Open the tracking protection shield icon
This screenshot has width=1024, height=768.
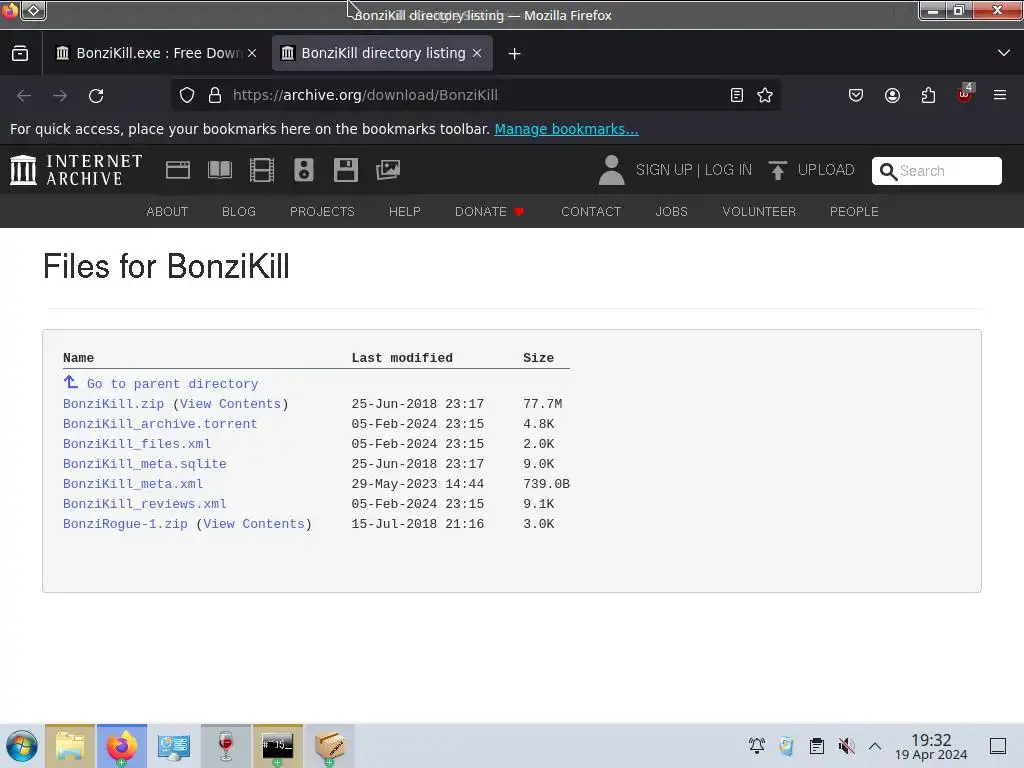click(x=187, y=95)
